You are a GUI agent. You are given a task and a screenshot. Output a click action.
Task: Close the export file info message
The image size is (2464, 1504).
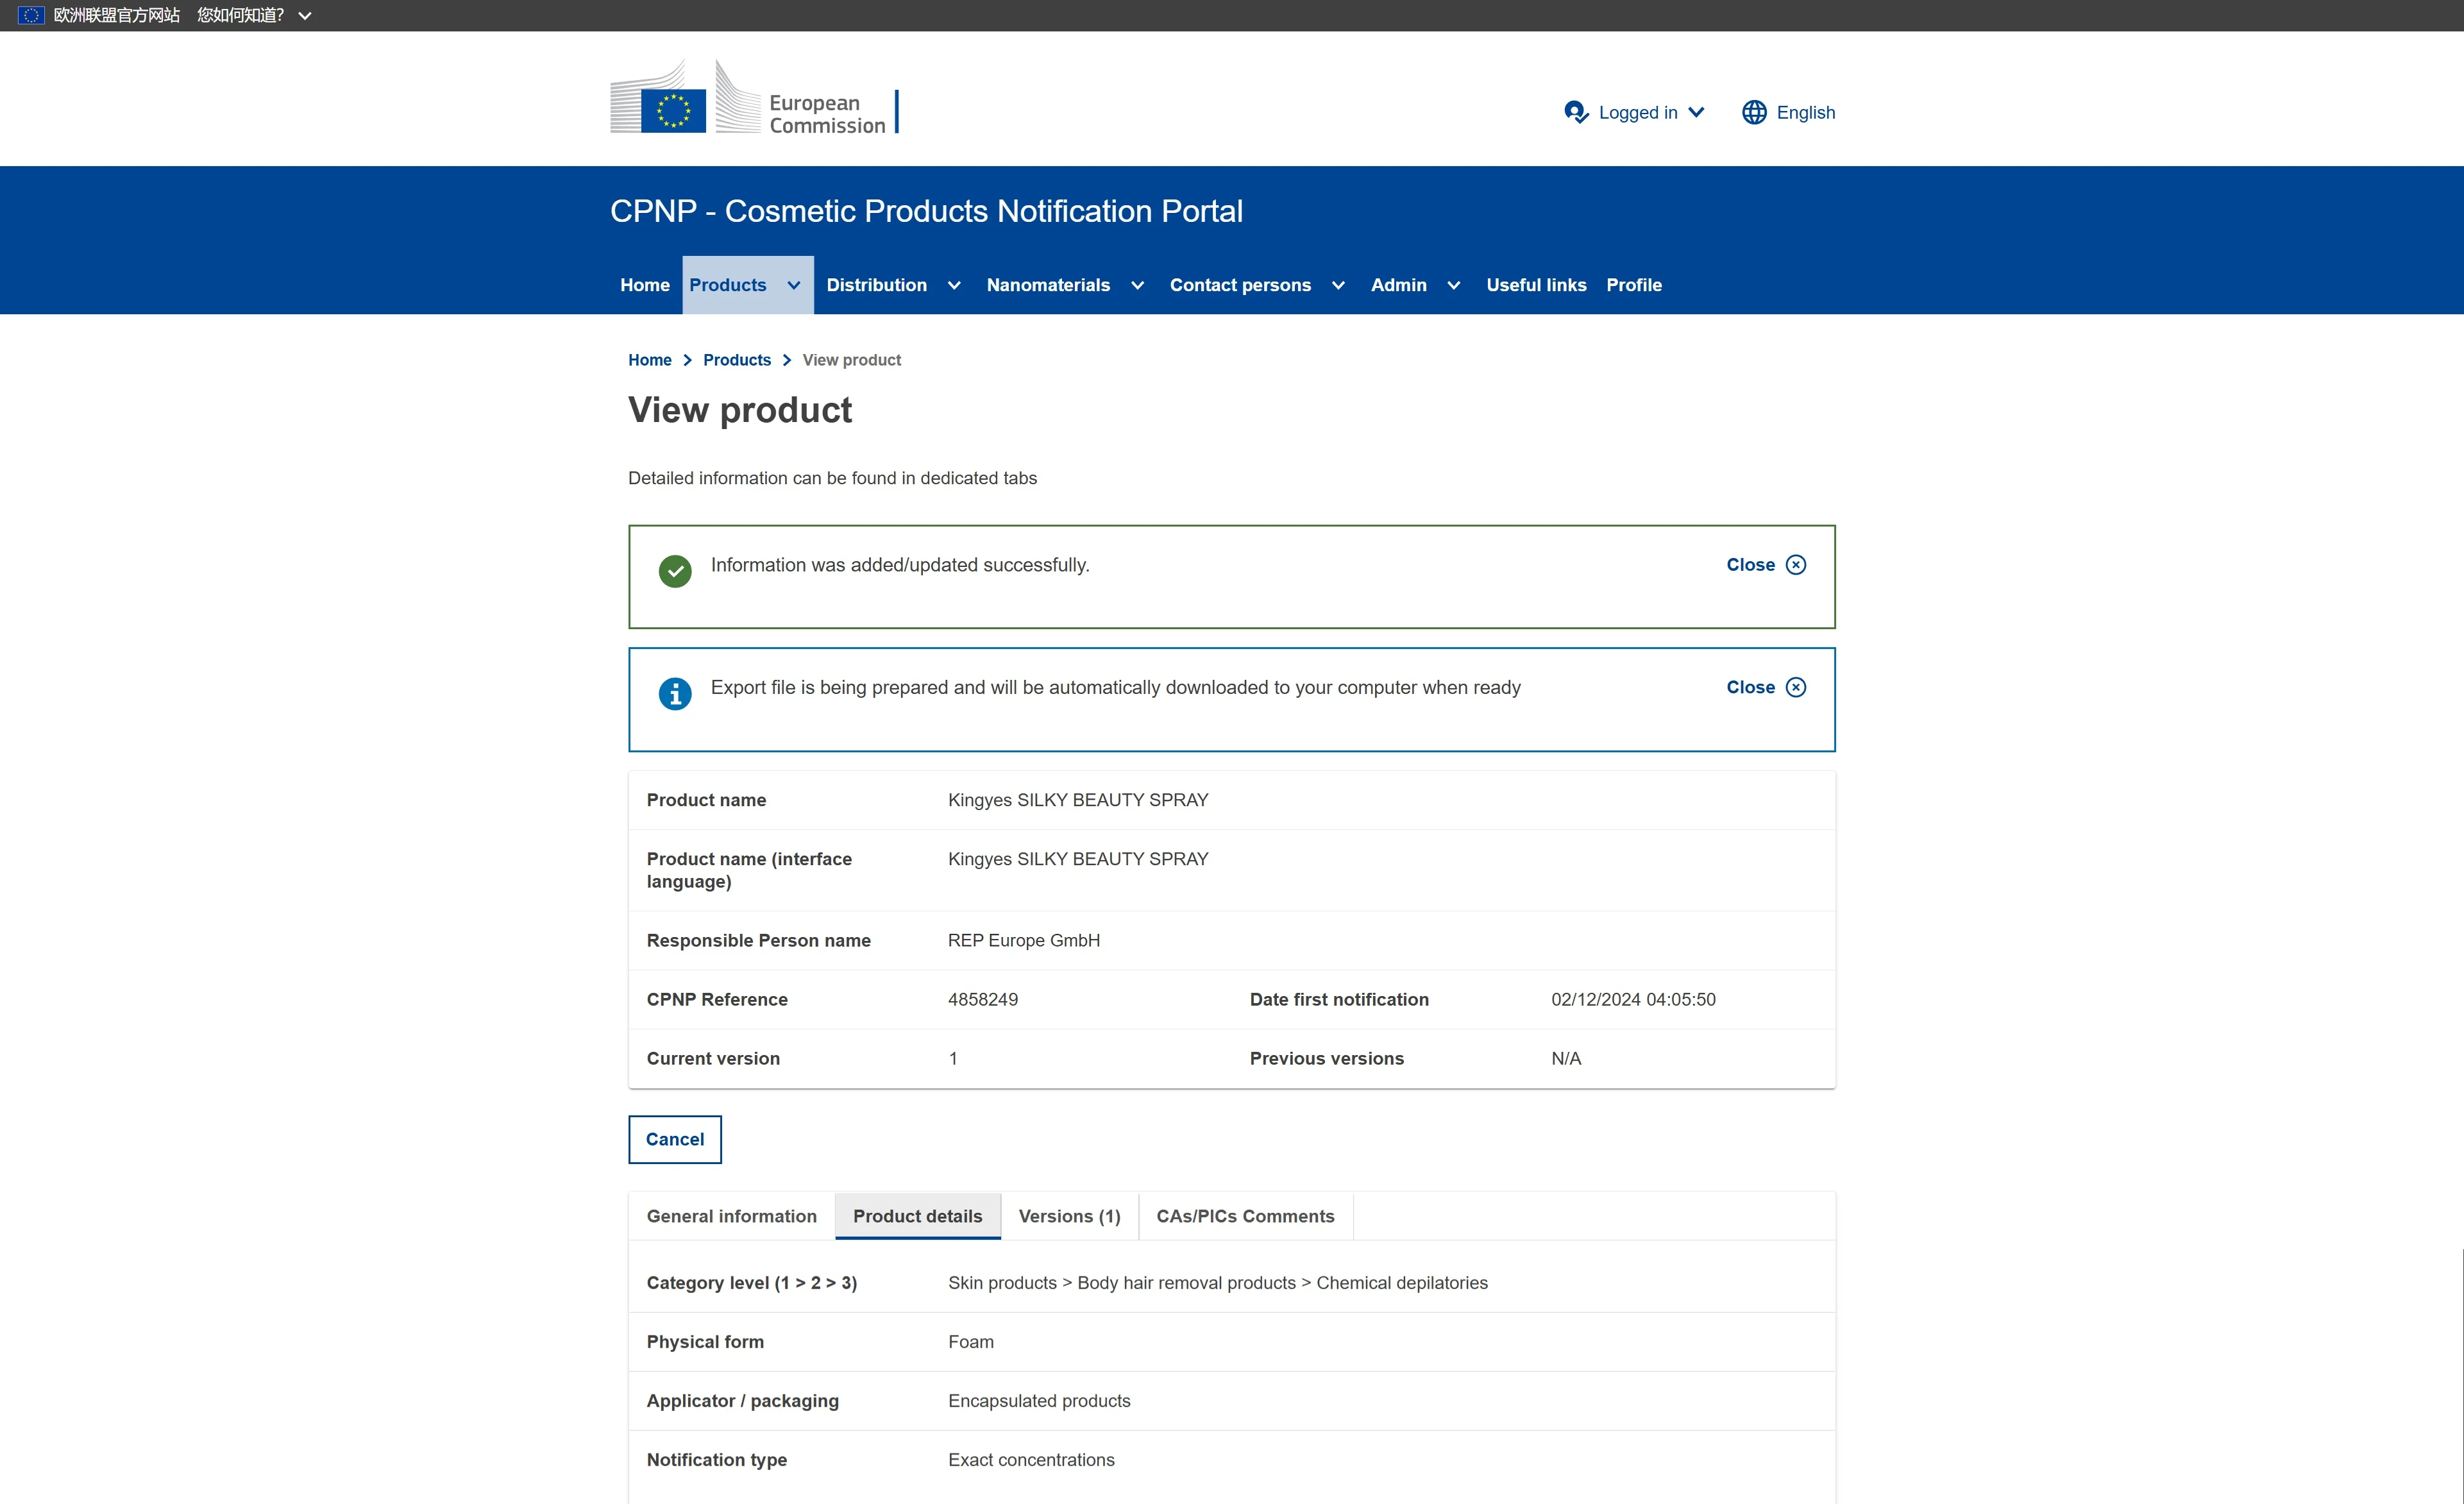pyautogui.click(x=1796, y=687)
